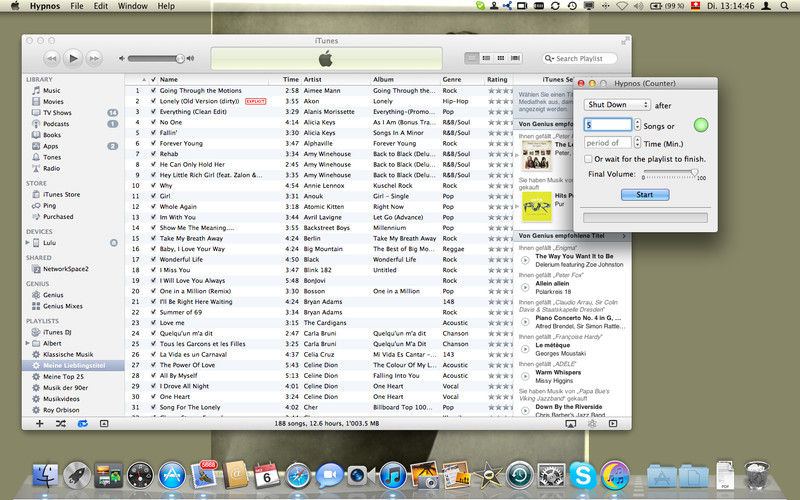Uncheck the song Forever Young
The image size is (800, 500).
click(153, 143)
